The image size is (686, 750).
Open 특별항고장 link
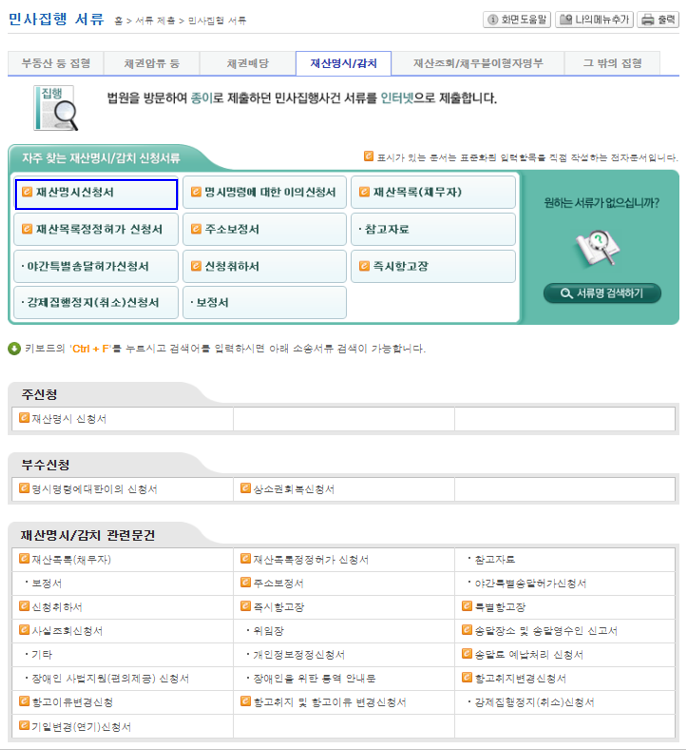500,607
